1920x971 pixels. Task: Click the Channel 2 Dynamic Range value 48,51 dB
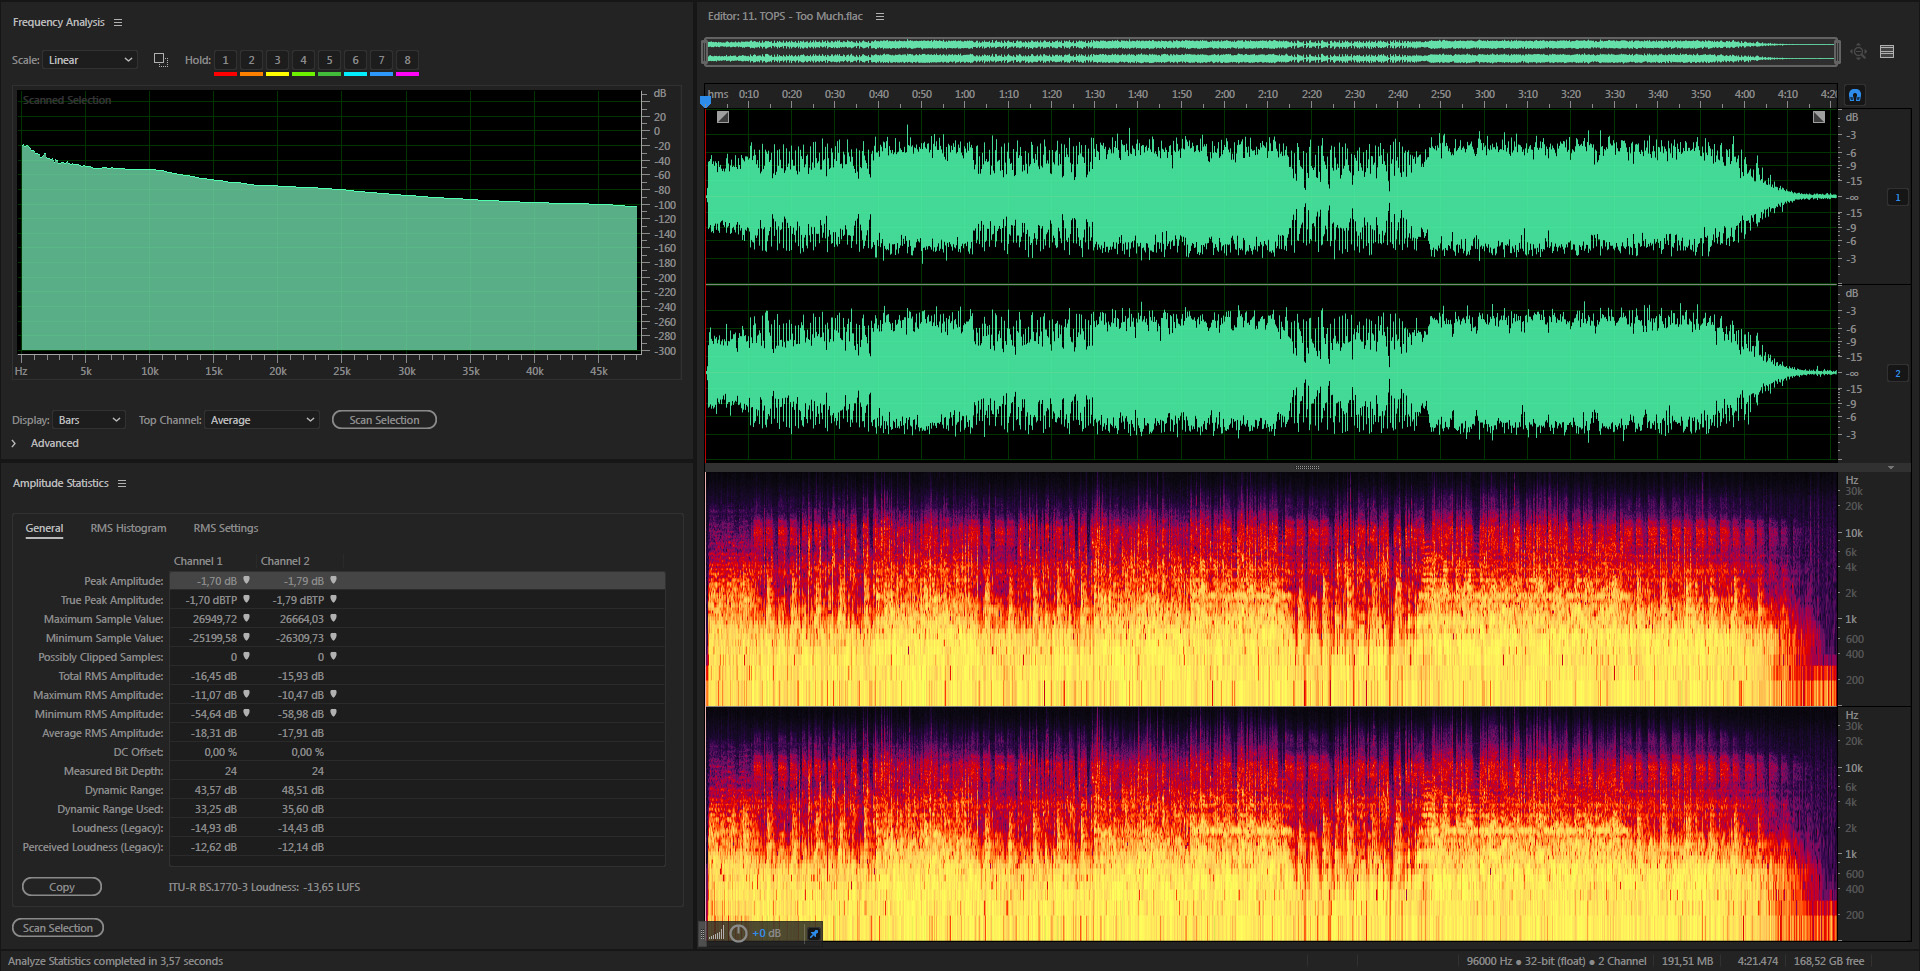[x=302, y=790]
